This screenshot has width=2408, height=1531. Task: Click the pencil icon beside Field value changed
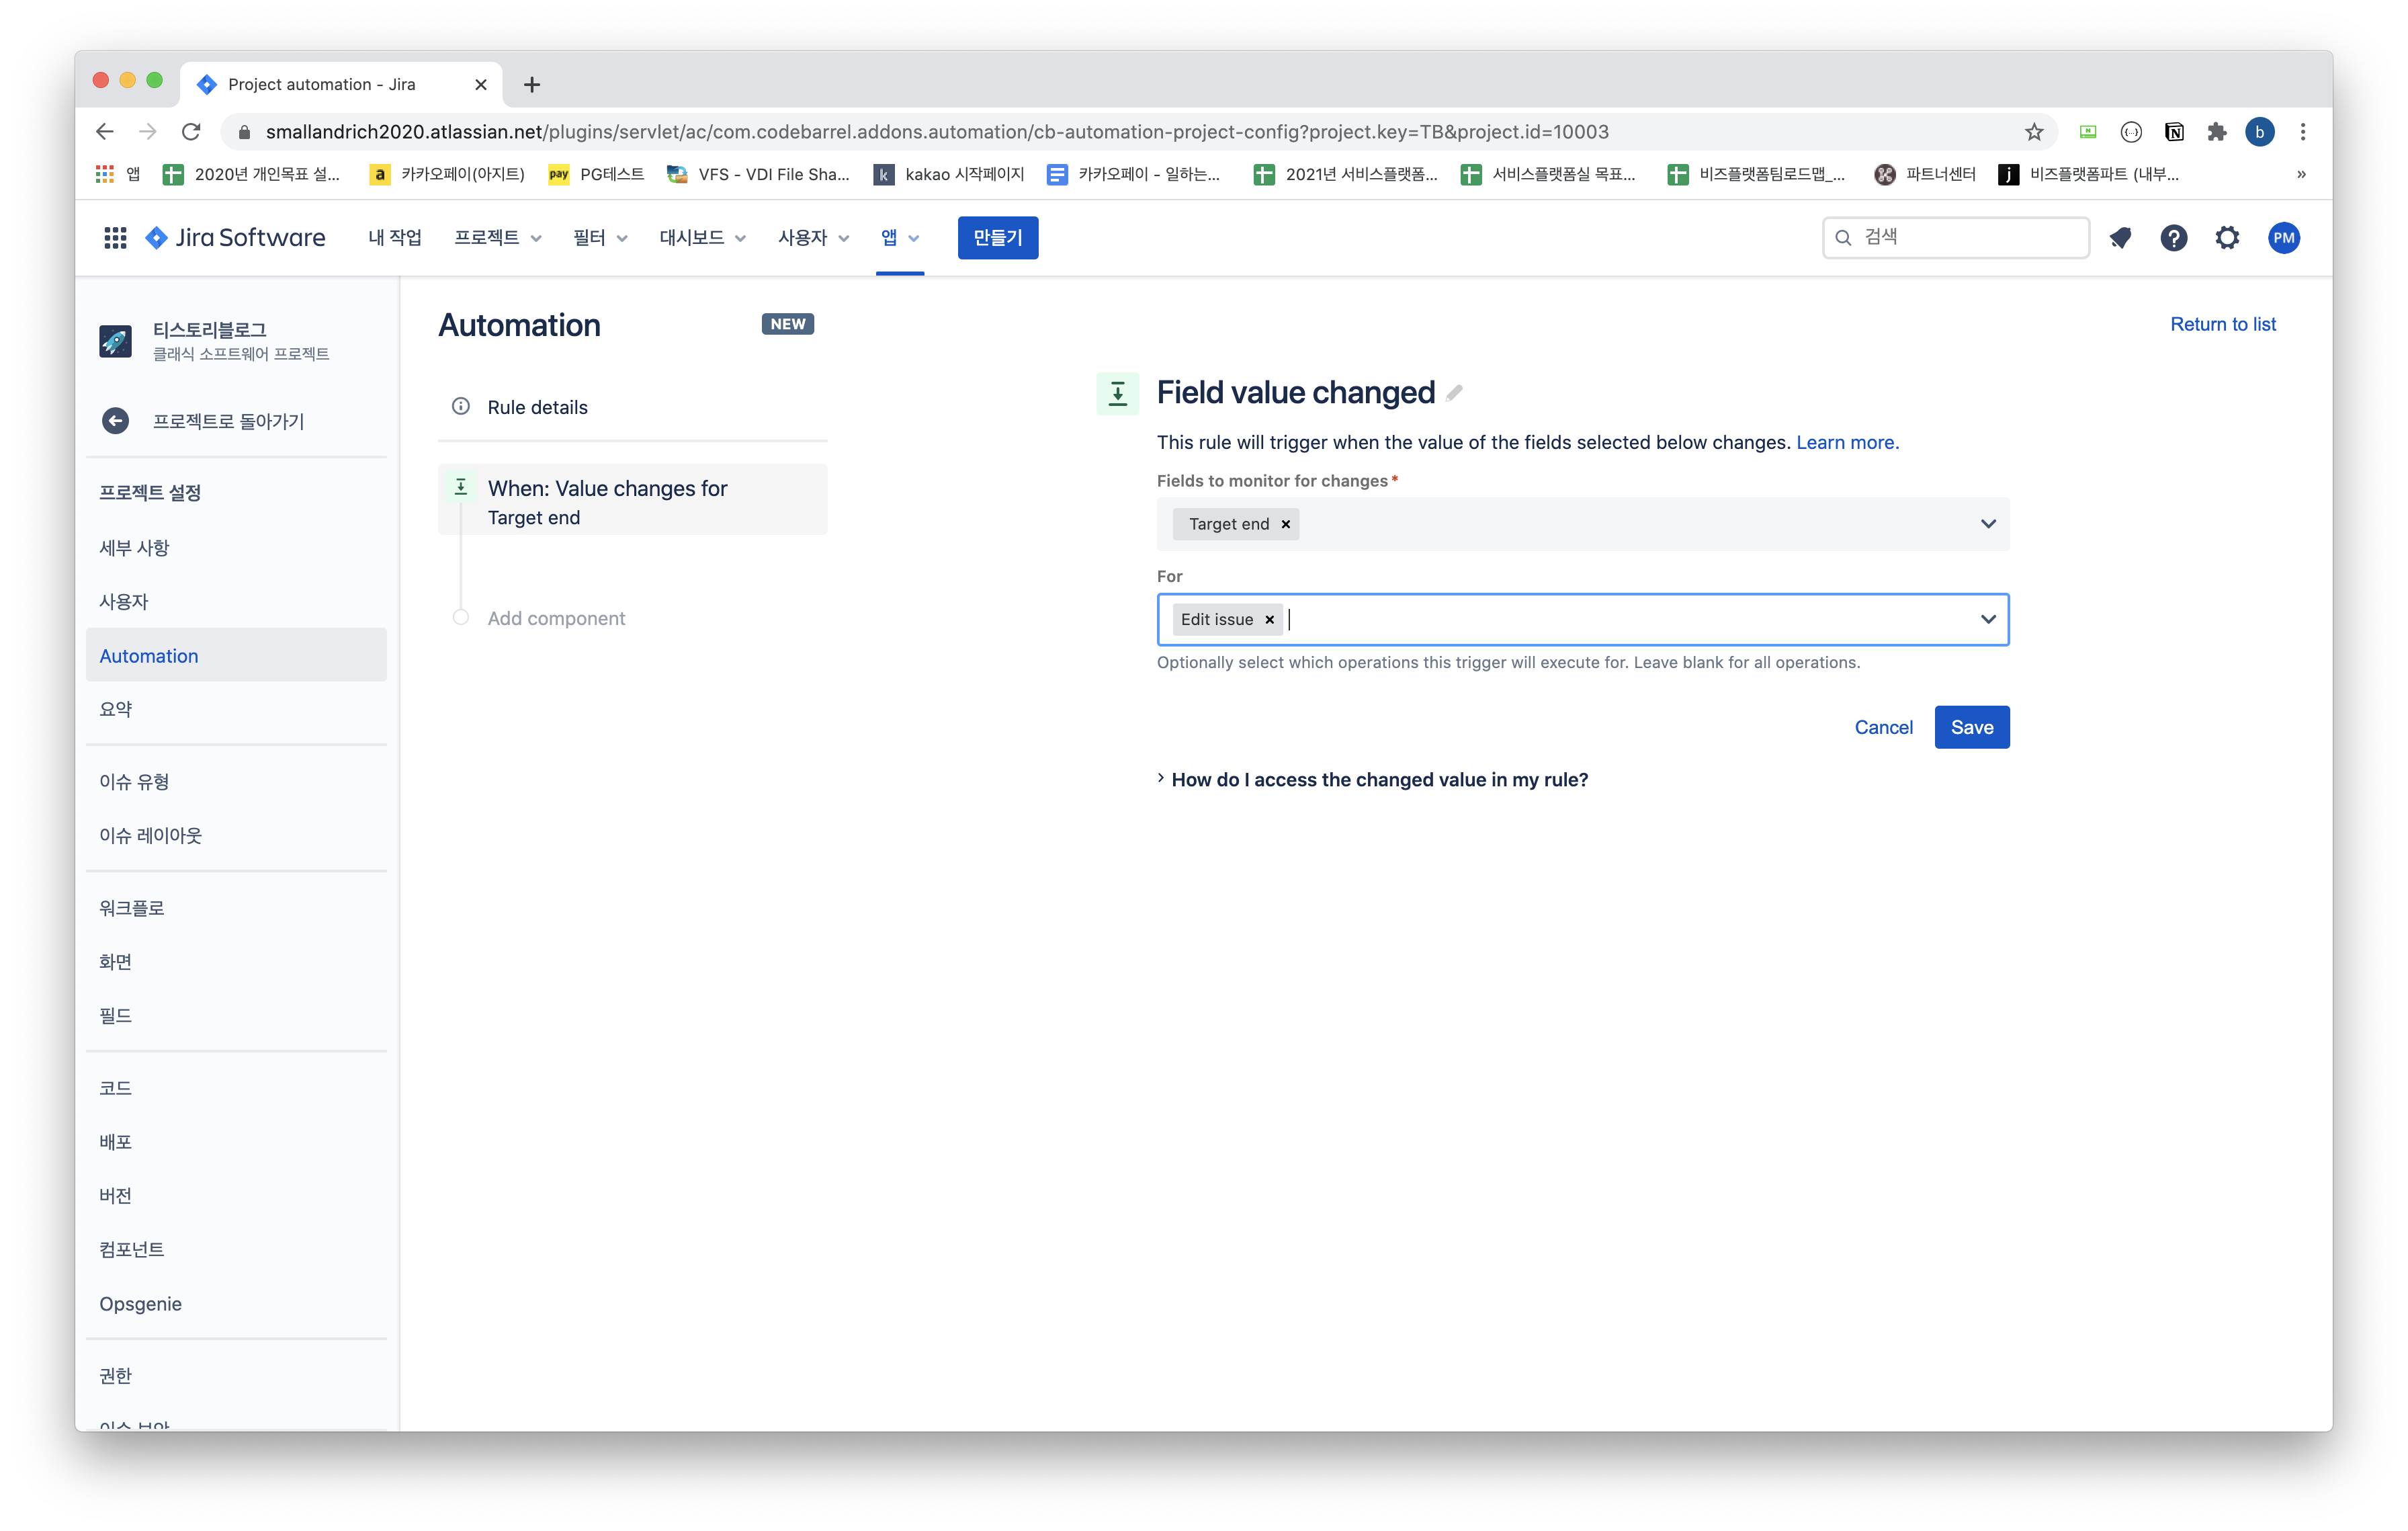1454,393
